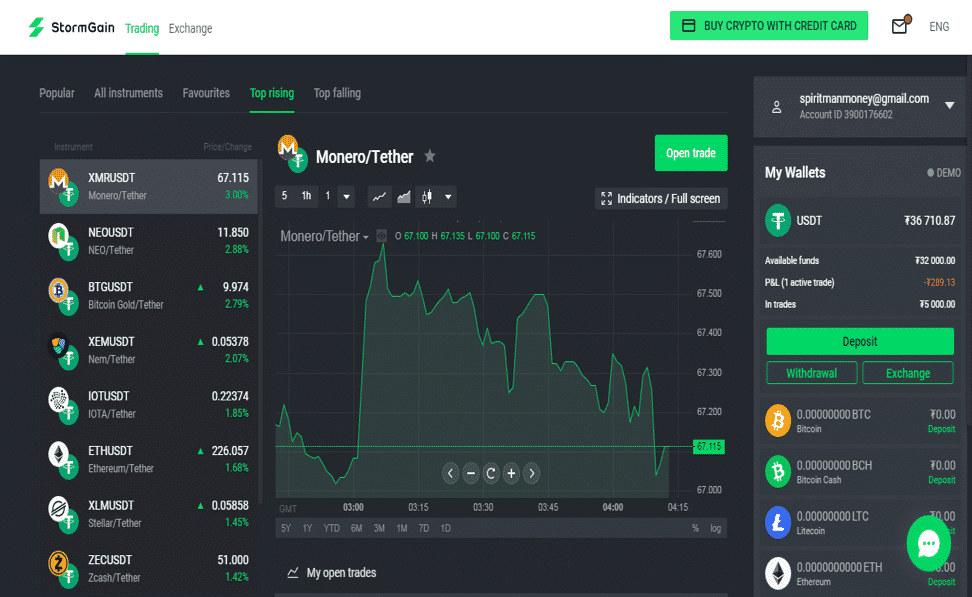Click the green Deposit button
Image resolution: width=972 pixels, height=597 pixels.
click(860, 341)
